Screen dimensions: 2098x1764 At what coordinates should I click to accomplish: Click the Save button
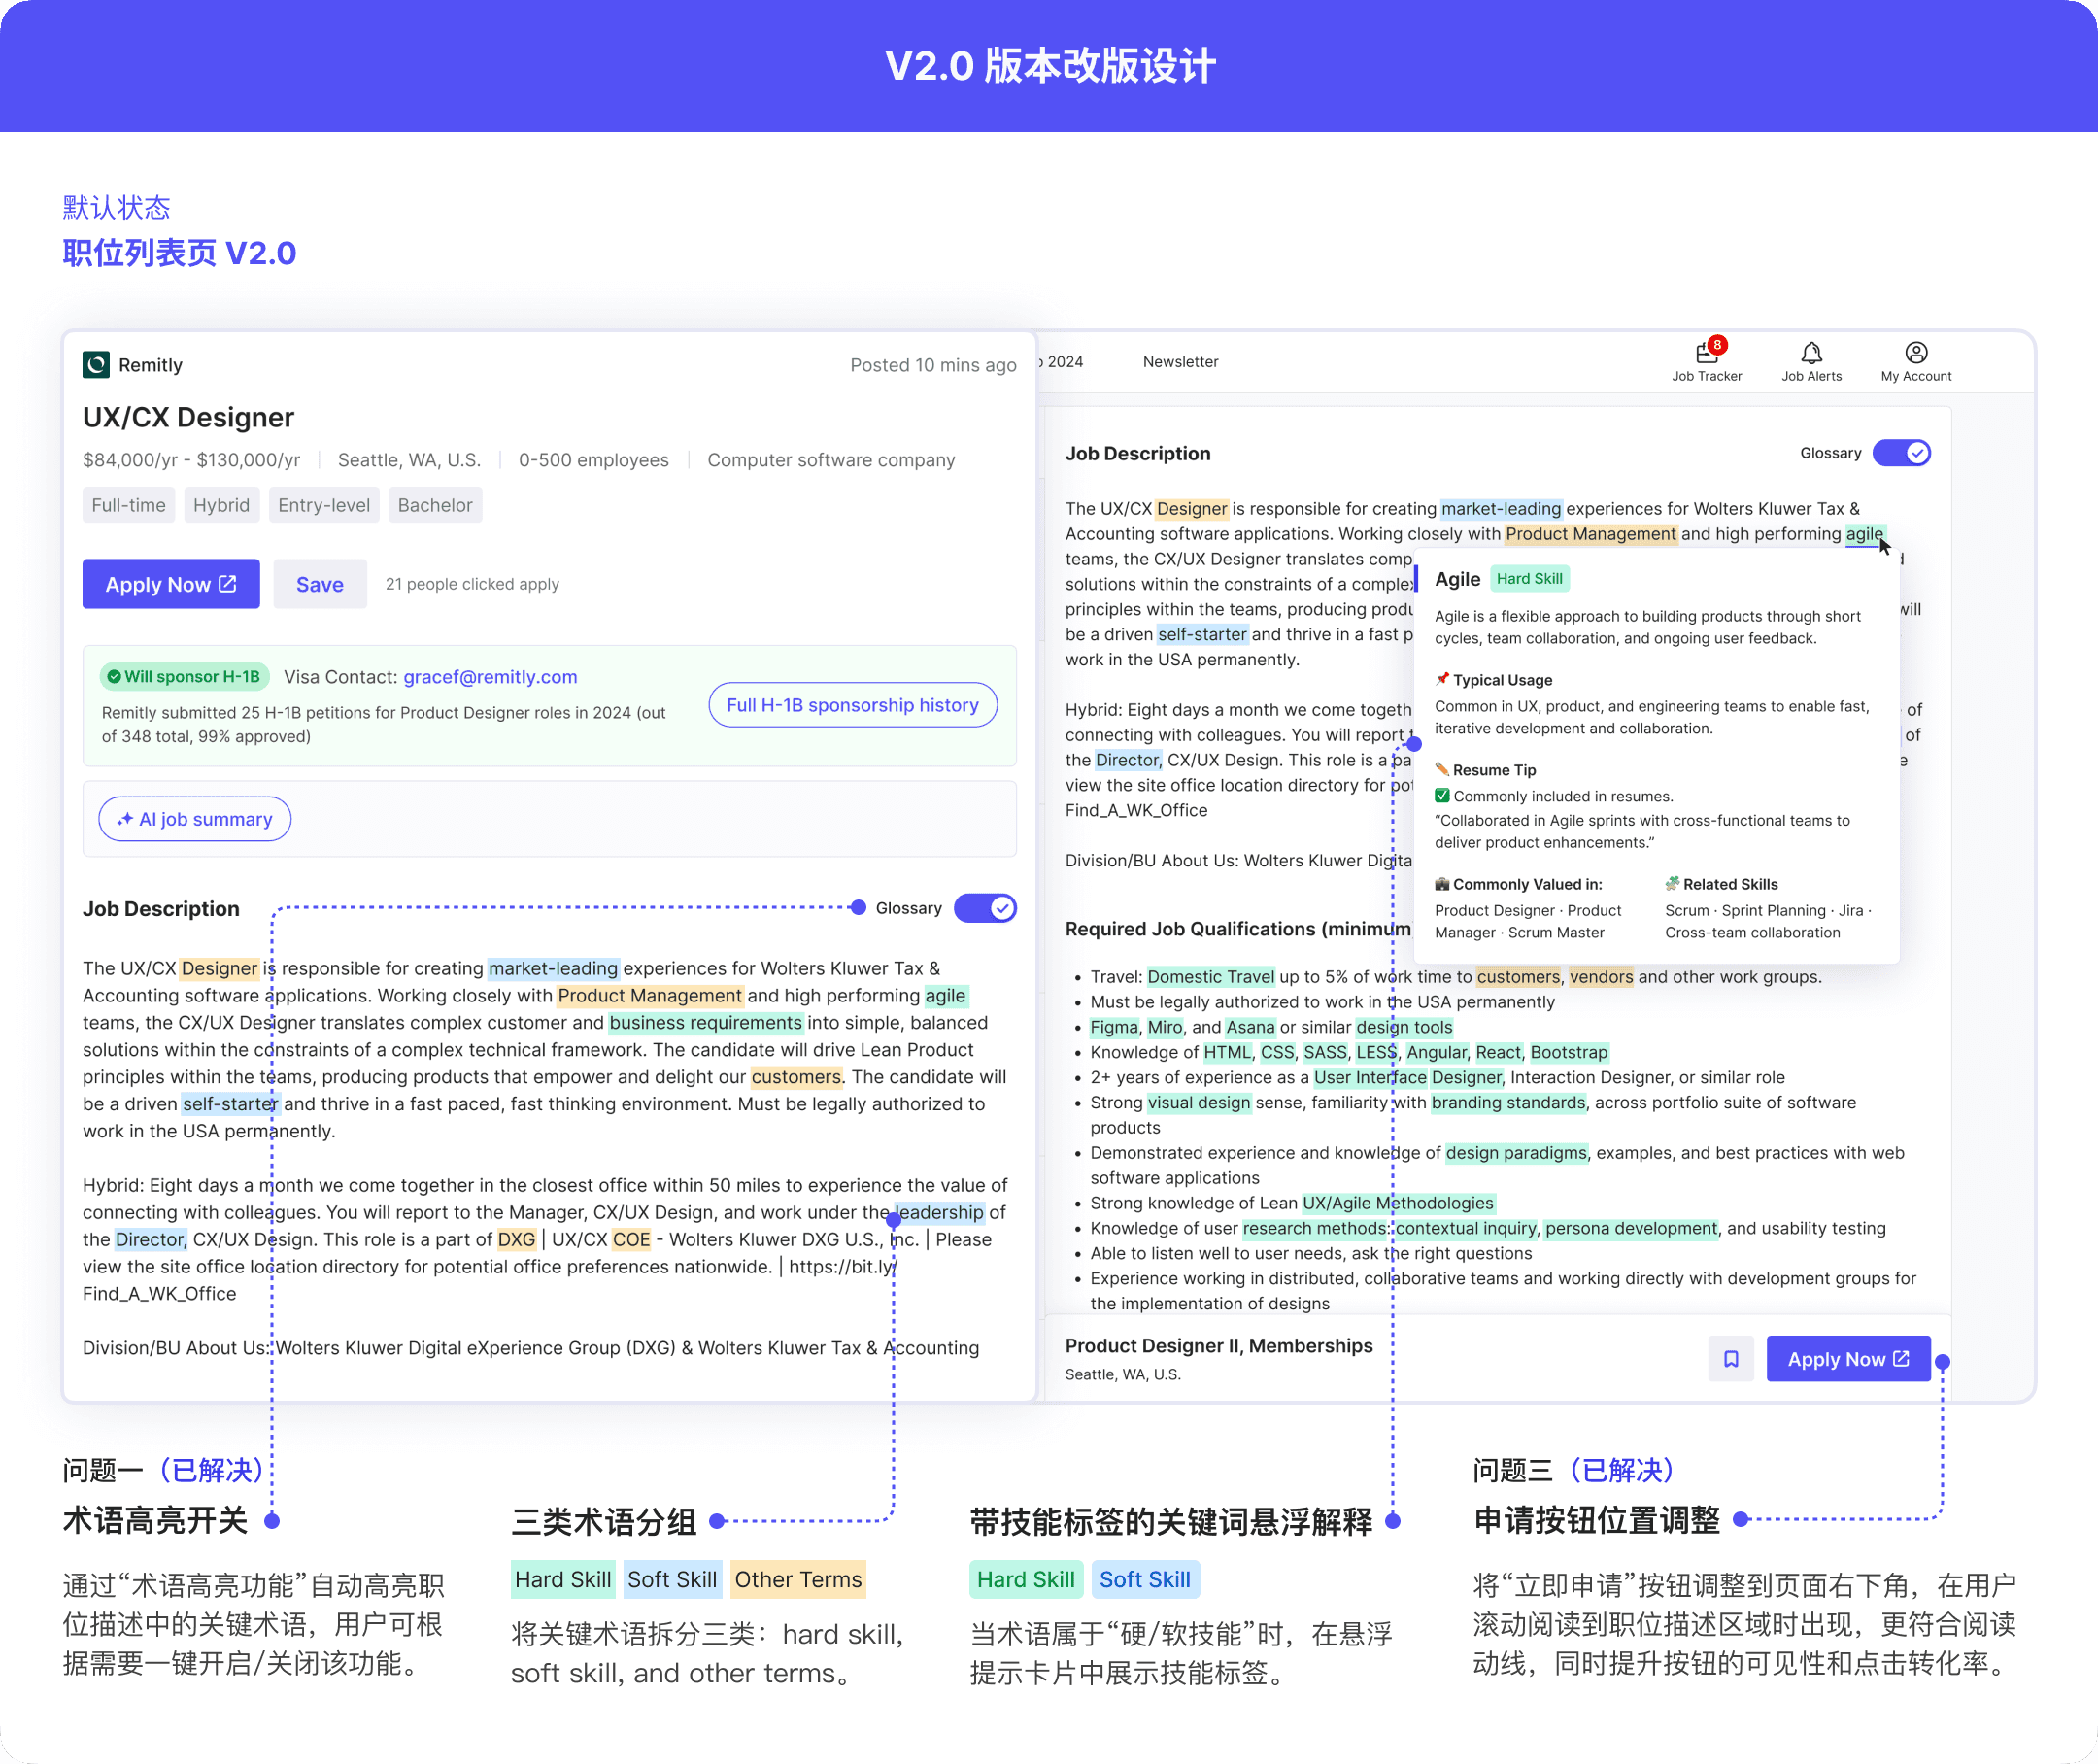(319, 585)
